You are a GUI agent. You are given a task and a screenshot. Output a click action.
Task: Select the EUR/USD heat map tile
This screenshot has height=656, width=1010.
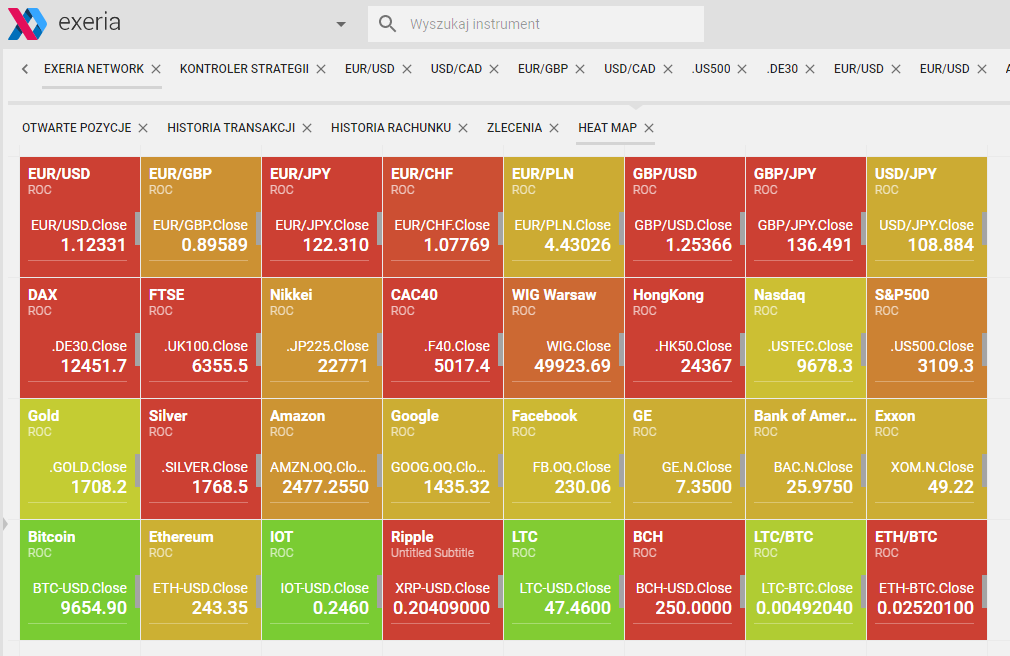[x=80, y=217]
